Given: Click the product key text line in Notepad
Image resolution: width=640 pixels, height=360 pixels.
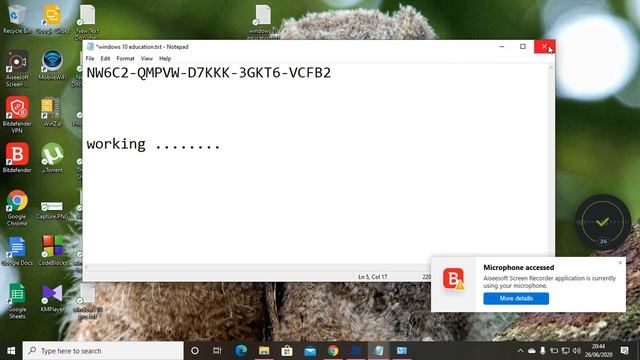Looking at the screenshot, I should [x=209, y=73].
